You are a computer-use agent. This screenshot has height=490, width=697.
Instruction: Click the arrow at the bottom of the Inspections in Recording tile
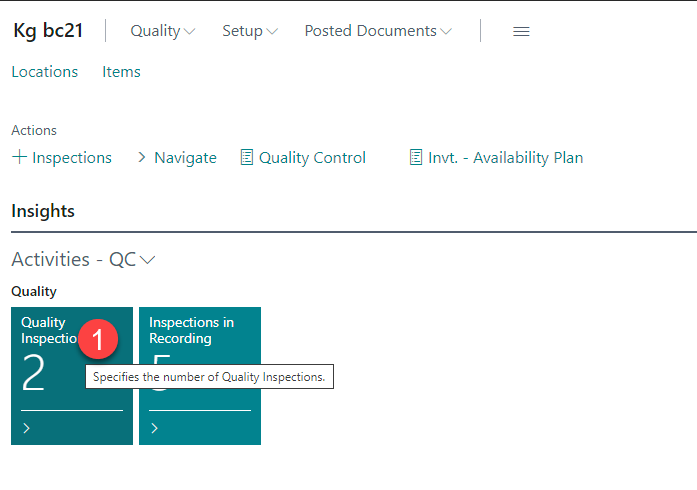click(x=155, y=429)
